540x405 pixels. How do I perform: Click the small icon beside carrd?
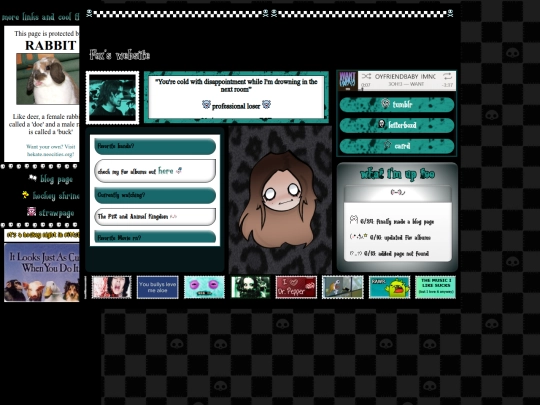pyautogui.click(x=387, y=145)
